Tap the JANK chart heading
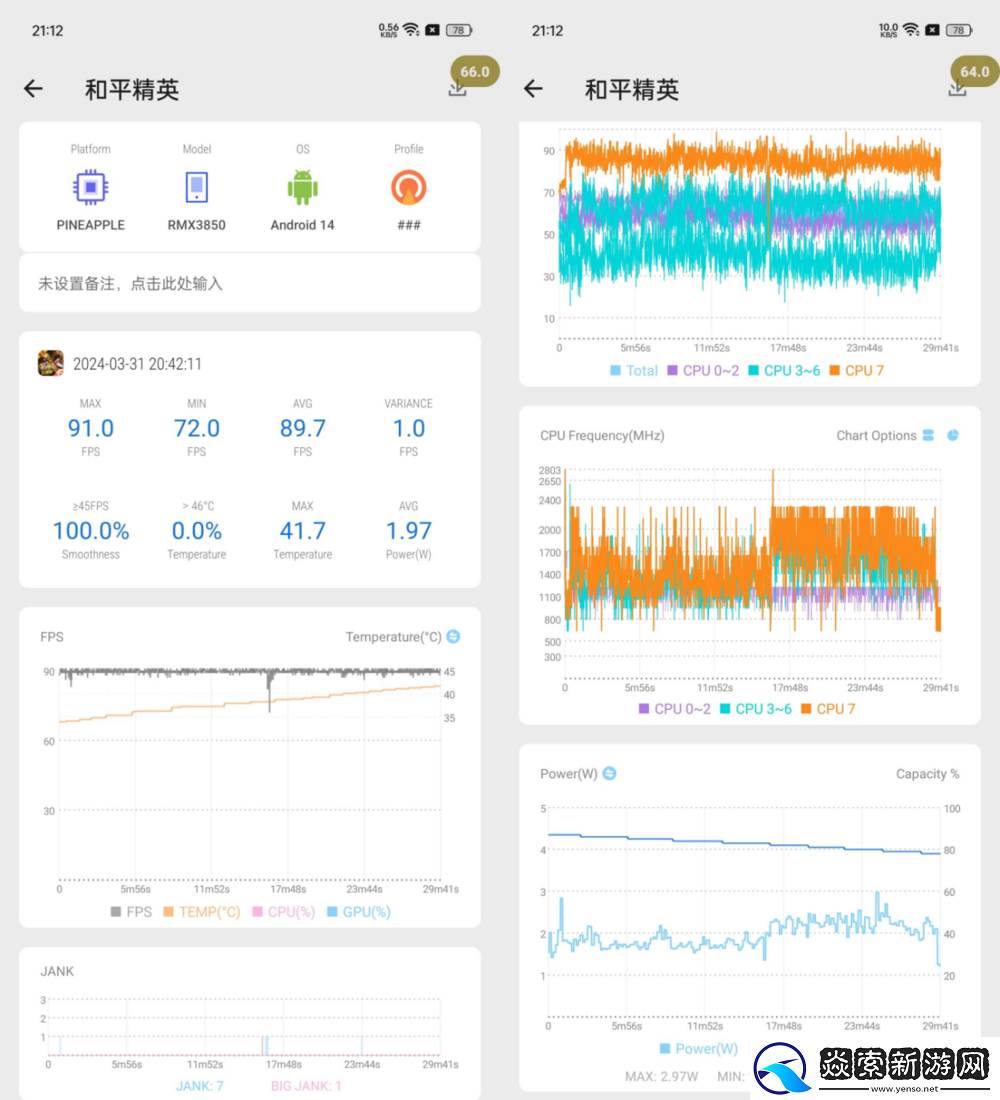 [x=57, y=971]
